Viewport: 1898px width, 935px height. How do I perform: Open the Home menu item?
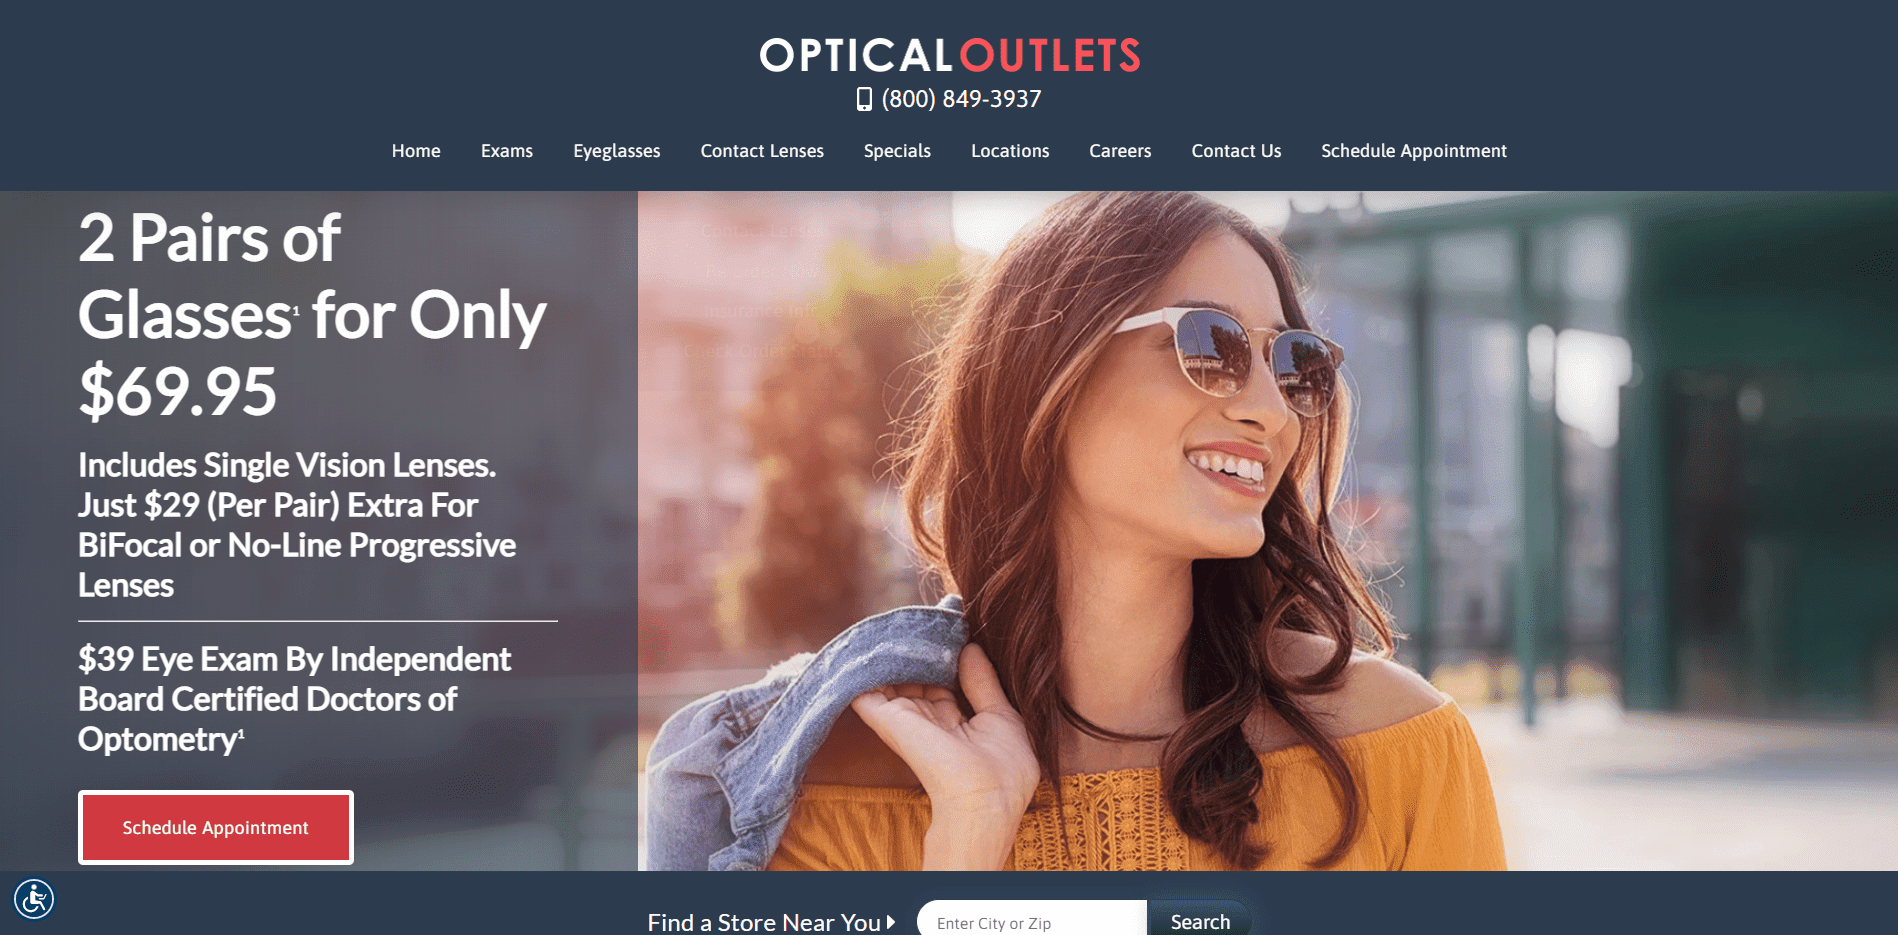416,151
